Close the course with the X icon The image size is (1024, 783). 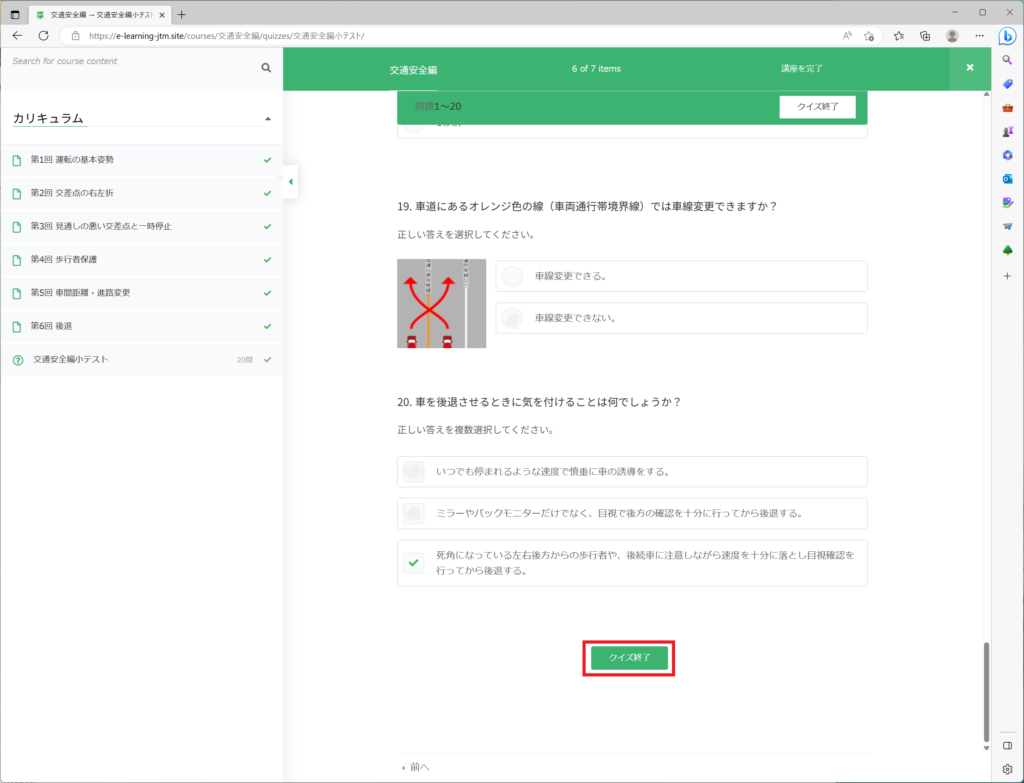point(969,68)
